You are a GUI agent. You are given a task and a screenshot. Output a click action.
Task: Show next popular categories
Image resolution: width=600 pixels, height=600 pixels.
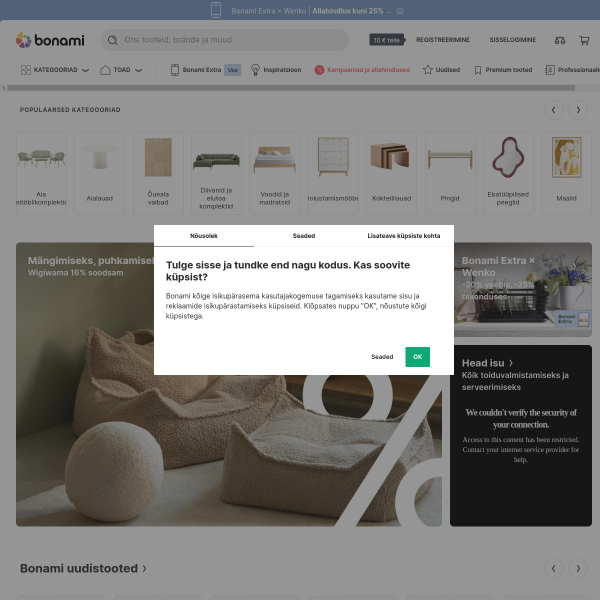578,110
